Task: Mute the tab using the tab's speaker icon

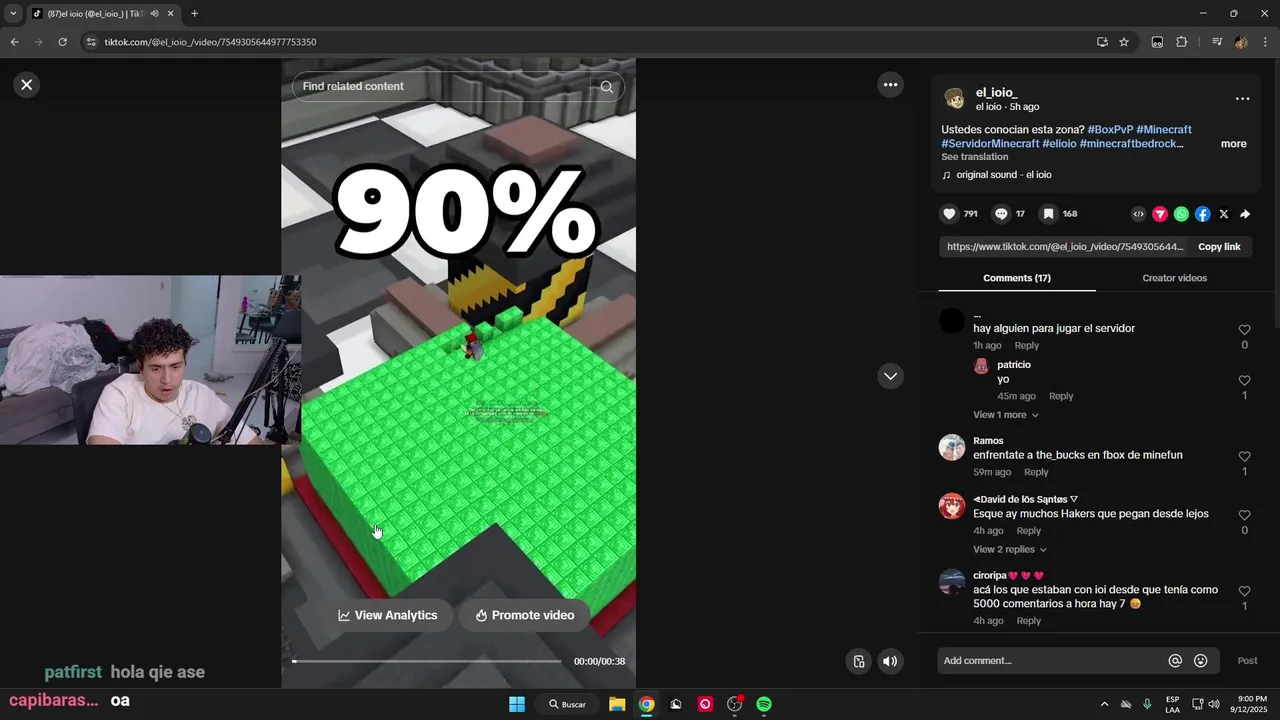Action: [154, 14]
